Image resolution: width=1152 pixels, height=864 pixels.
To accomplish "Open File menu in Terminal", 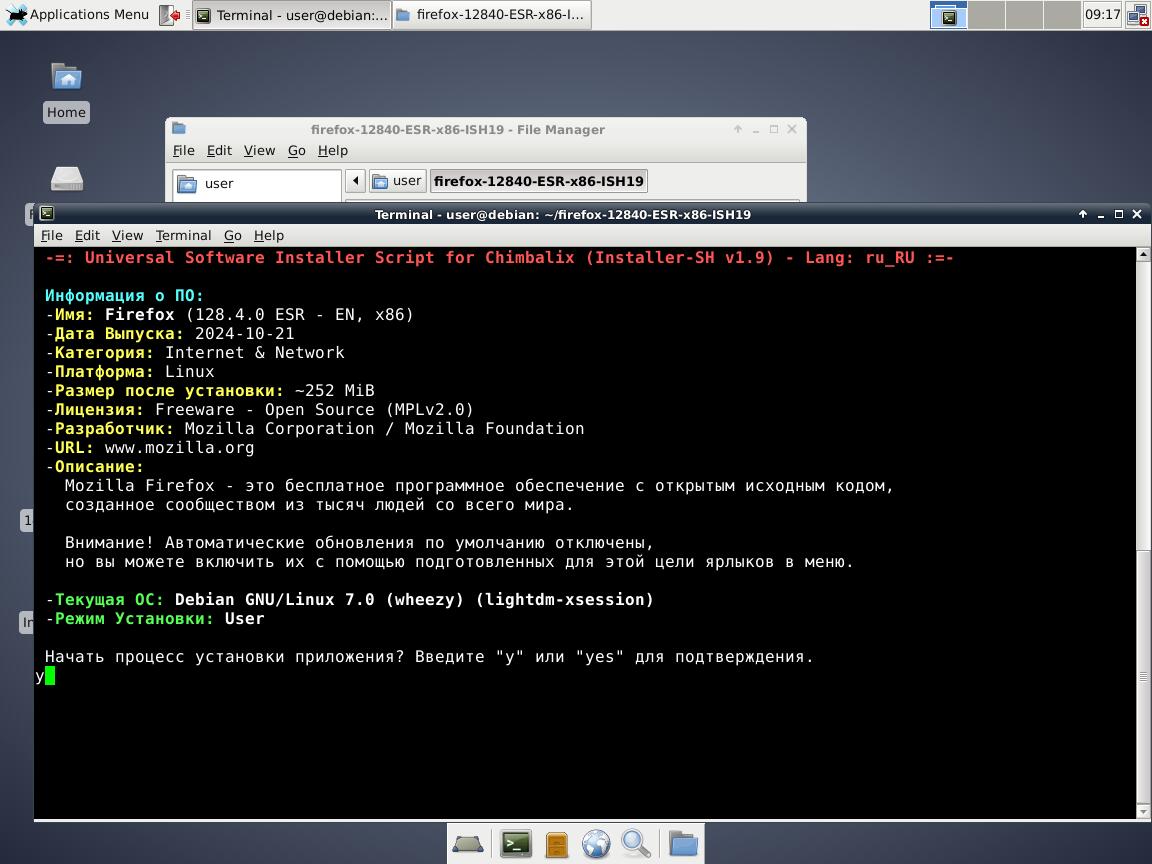I will click(x=51, y=235).
